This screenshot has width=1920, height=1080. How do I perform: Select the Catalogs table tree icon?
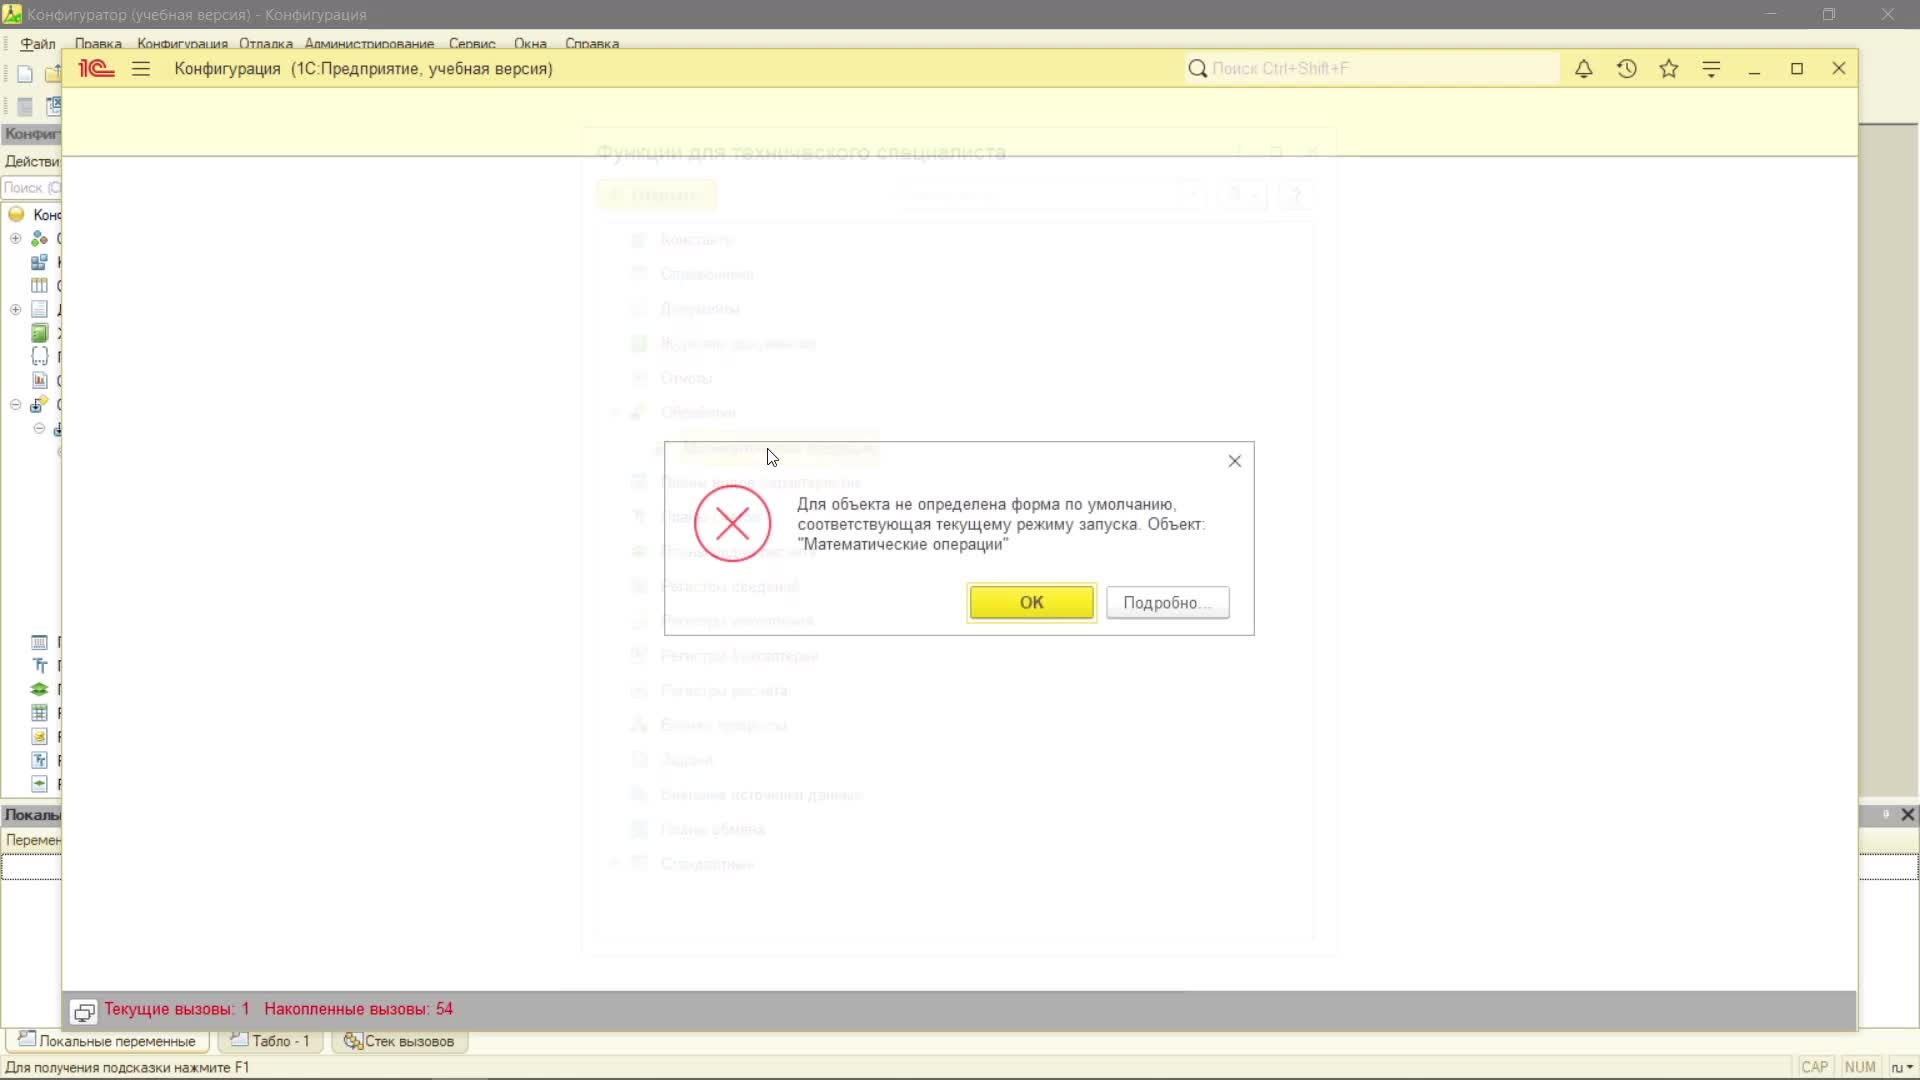(x=39, y=286)
